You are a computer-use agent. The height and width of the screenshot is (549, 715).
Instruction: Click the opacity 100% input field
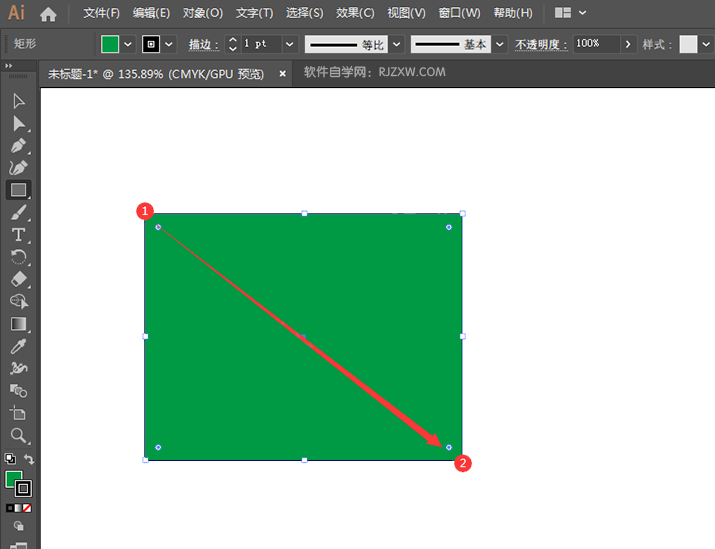(596, 45)
